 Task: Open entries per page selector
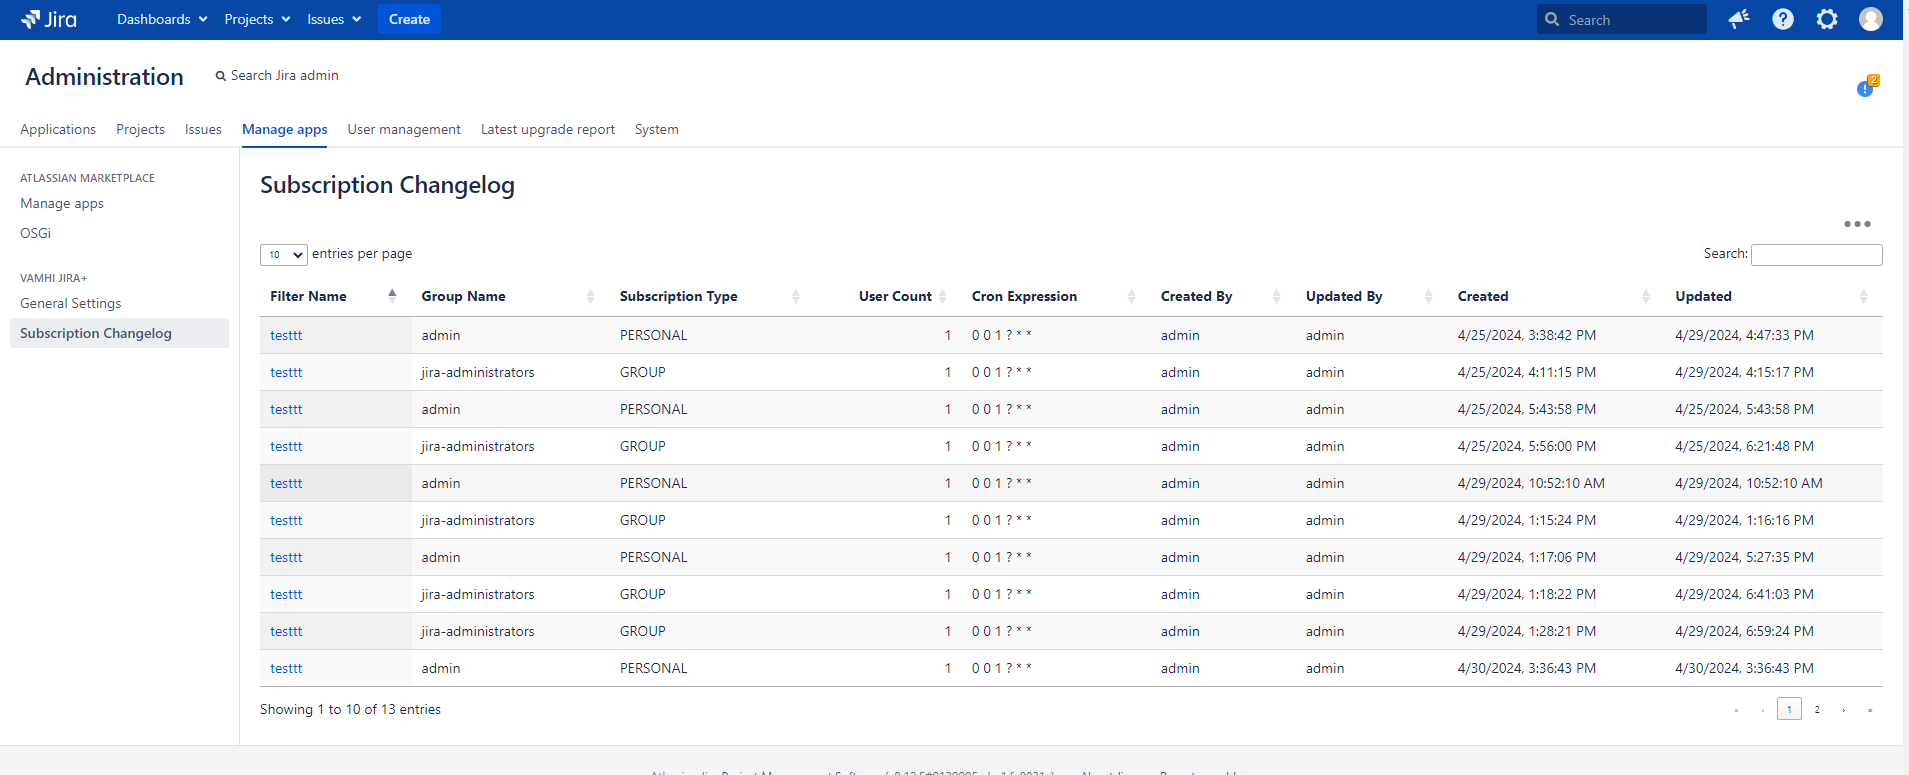click(x=283, y=255)
